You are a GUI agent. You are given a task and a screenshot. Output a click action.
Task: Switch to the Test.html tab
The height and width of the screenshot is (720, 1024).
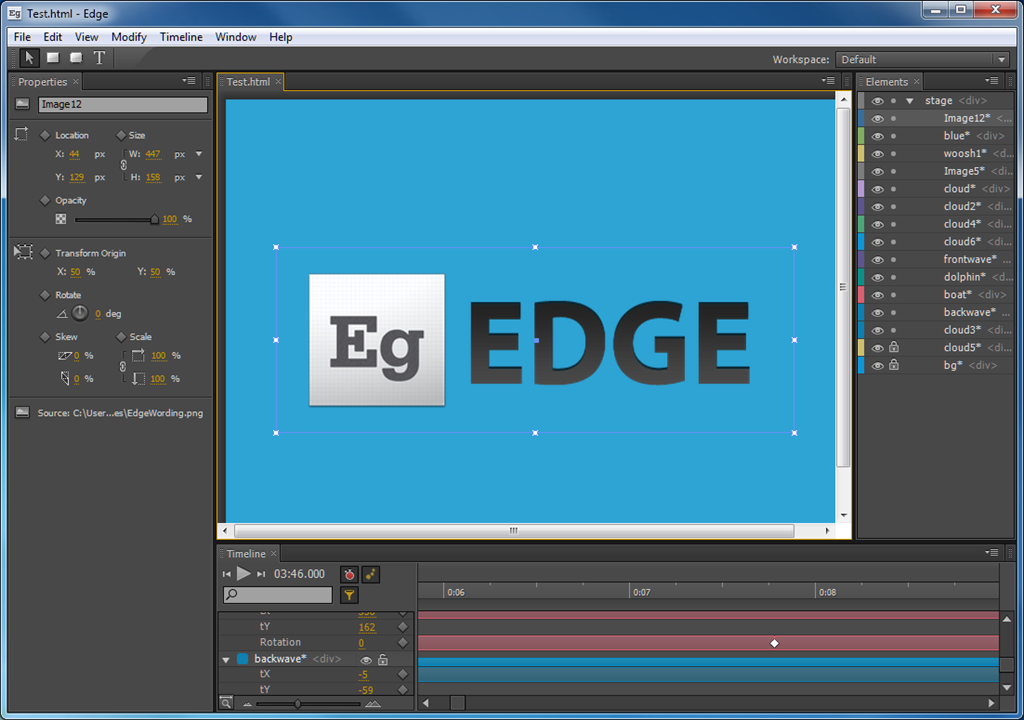[248, 82]
